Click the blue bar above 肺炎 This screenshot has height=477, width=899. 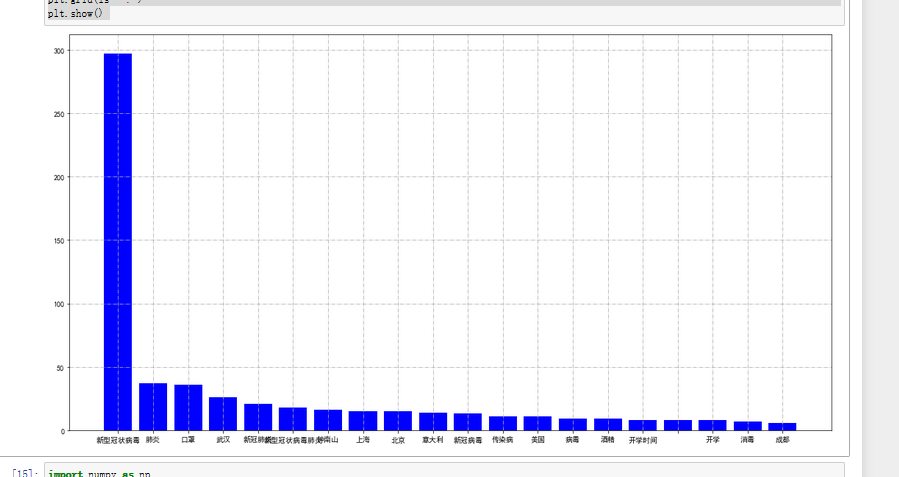(x=153, y=406)
